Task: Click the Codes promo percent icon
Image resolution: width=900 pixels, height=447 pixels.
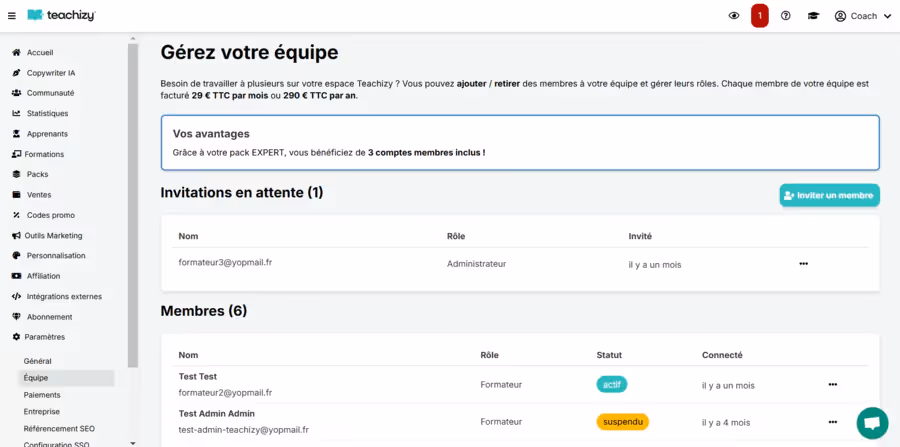Action: click(x=16, y=215)
